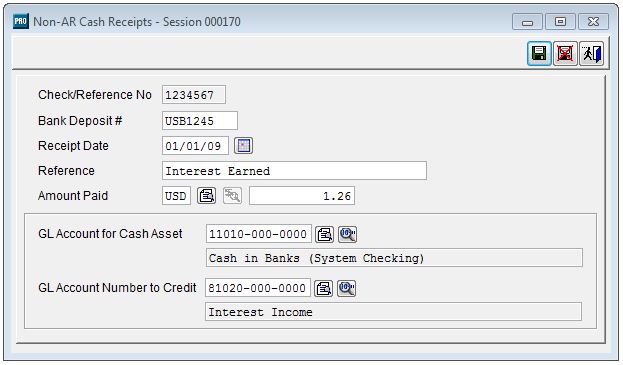Image resolution: width=623 pixels, height=365 pixels.
Task: Open lookup list for GL Account Number to Credit
Action: tap(323, 288)
